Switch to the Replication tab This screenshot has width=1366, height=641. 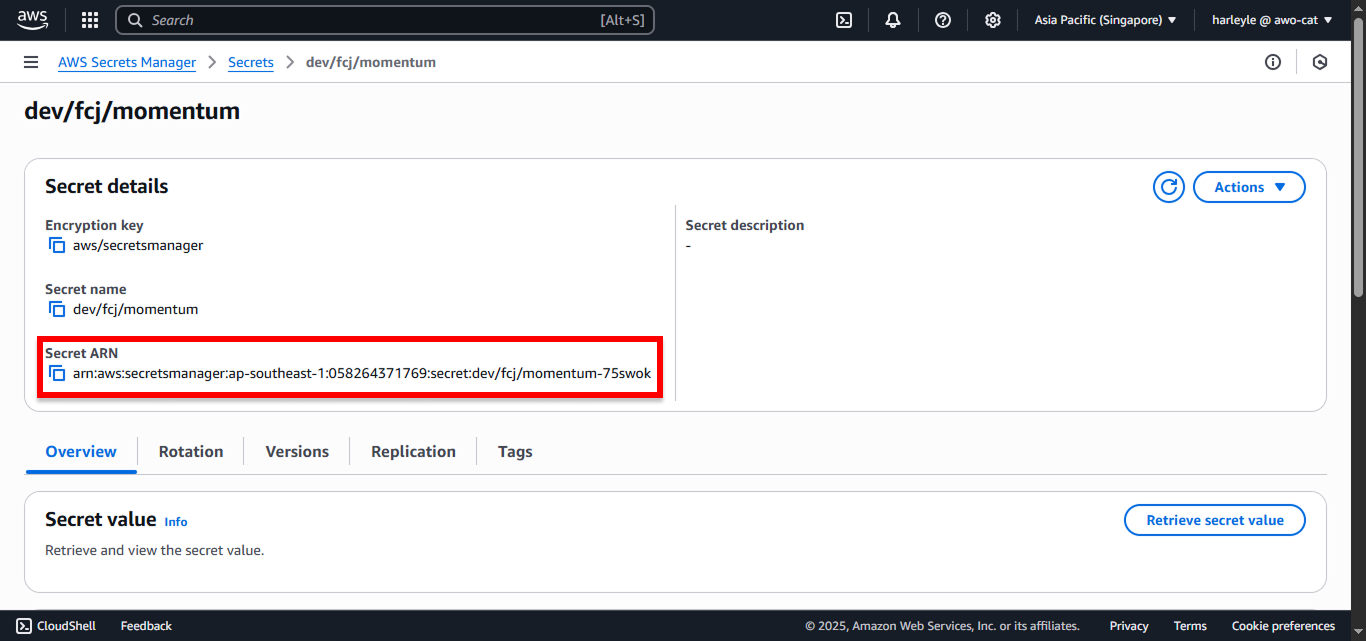click(x=413, y=452)
